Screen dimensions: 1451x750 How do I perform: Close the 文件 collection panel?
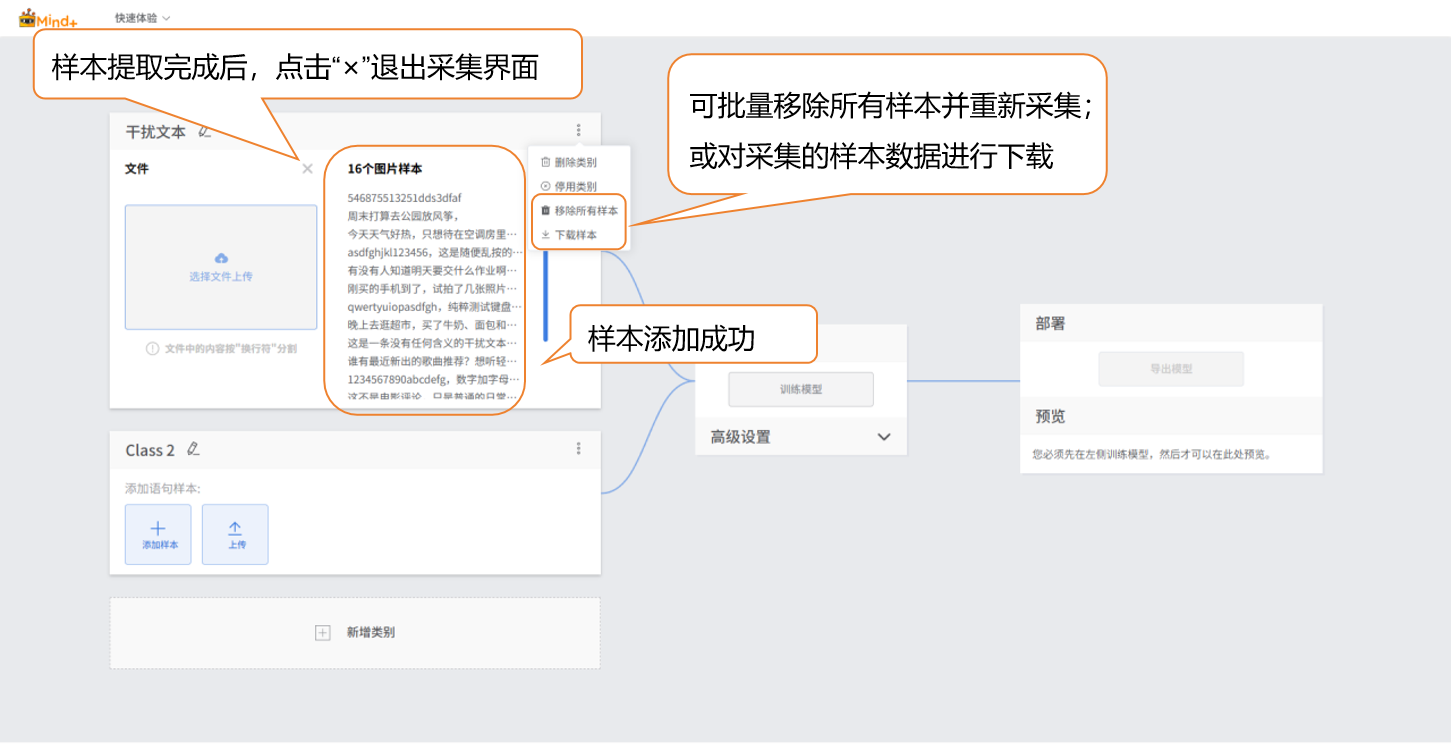click(x=307, y=169)
